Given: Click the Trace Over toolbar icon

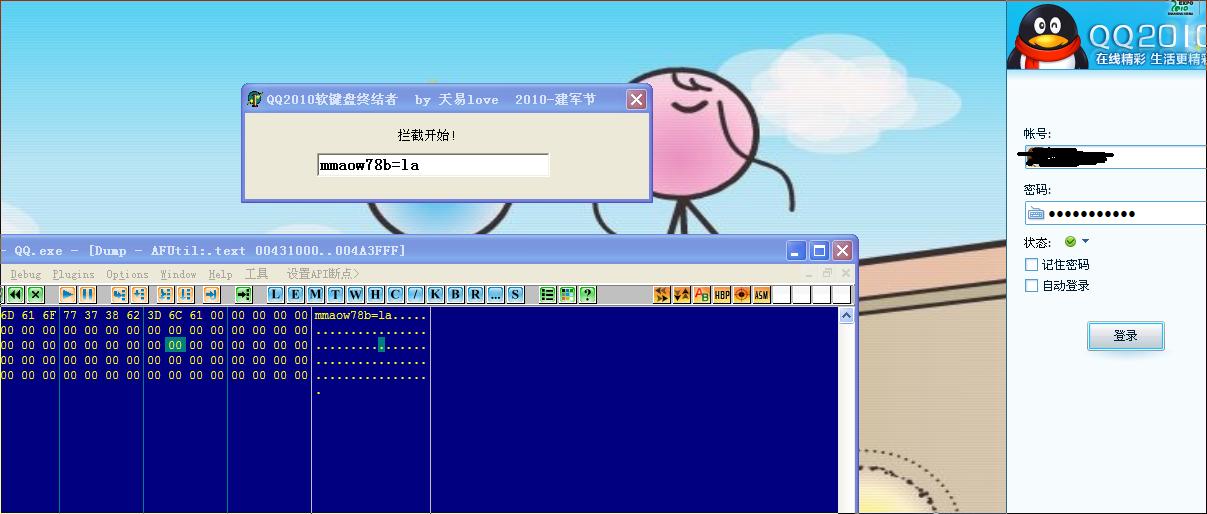Looking at the screenshot, I should coord(185,294).
